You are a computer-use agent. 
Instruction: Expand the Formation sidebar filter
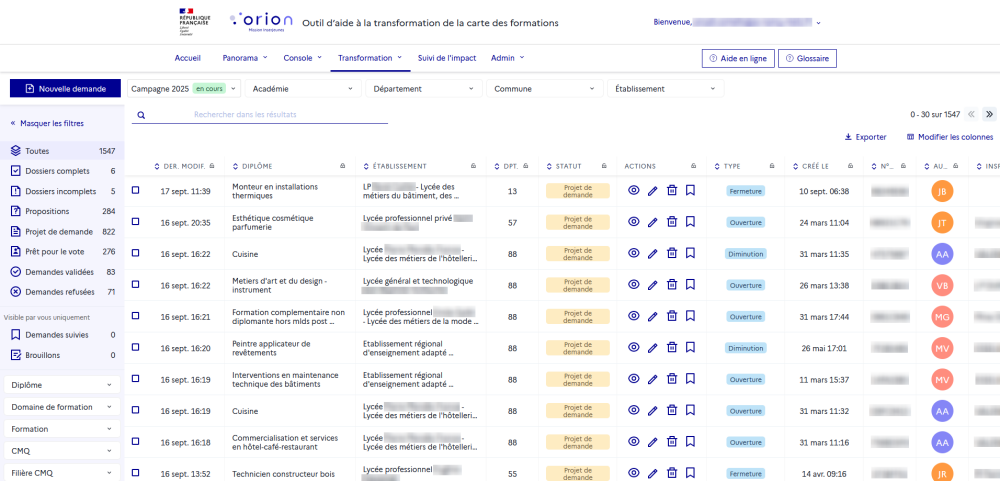coord(62,429)
